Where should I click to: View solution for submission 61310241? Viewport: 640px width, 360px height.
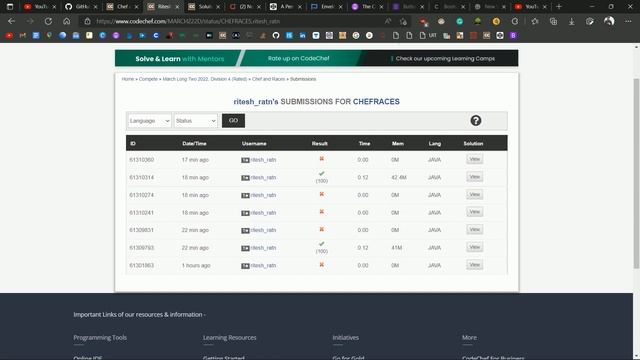click(474, 212)
